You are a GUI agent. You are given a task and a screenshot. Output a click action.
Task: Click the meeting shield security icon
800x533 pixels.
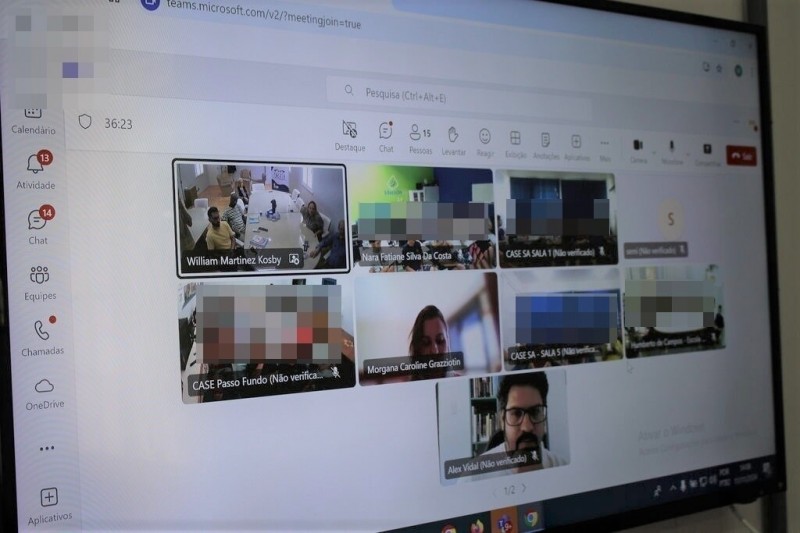tap(85, 122)
